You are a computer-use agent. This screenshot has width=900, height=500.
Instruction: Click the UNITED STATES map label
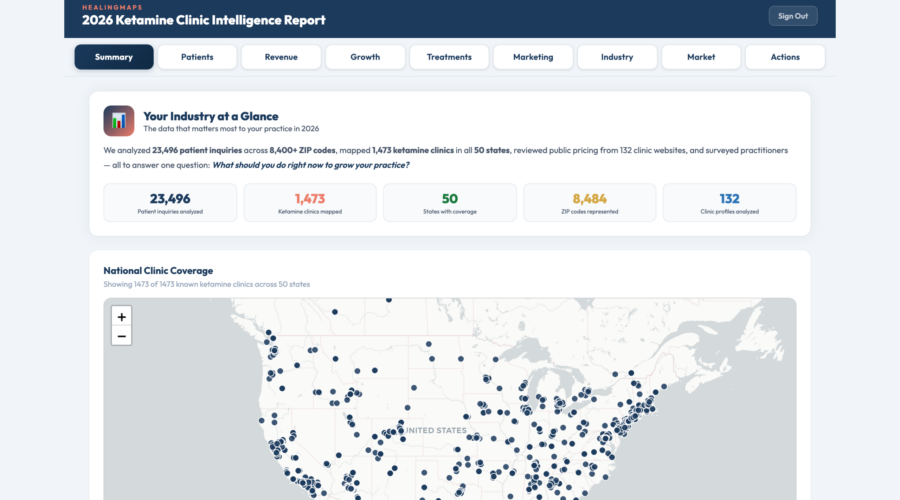pyautogui.click(x=436, y=430)
